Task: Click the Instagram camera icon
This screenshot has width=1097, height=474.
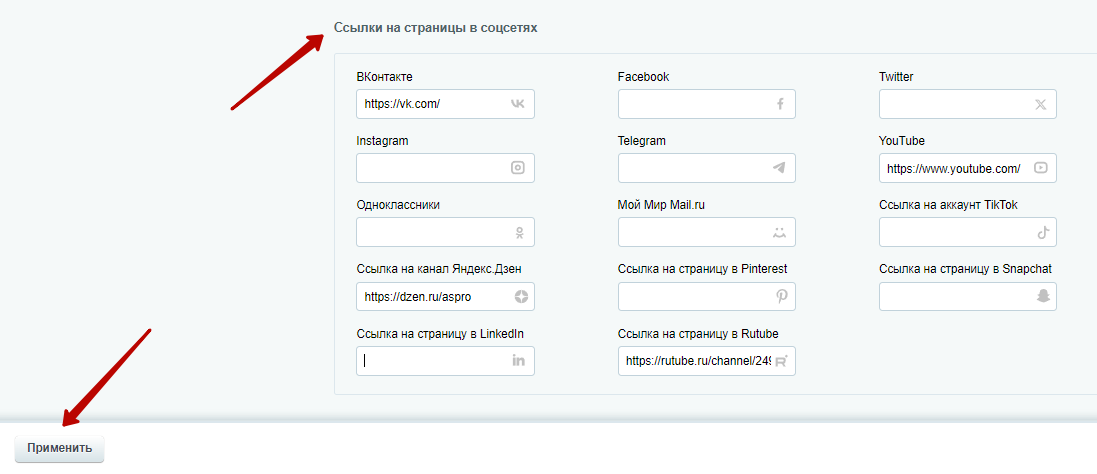Action: (x=518, y=168)
